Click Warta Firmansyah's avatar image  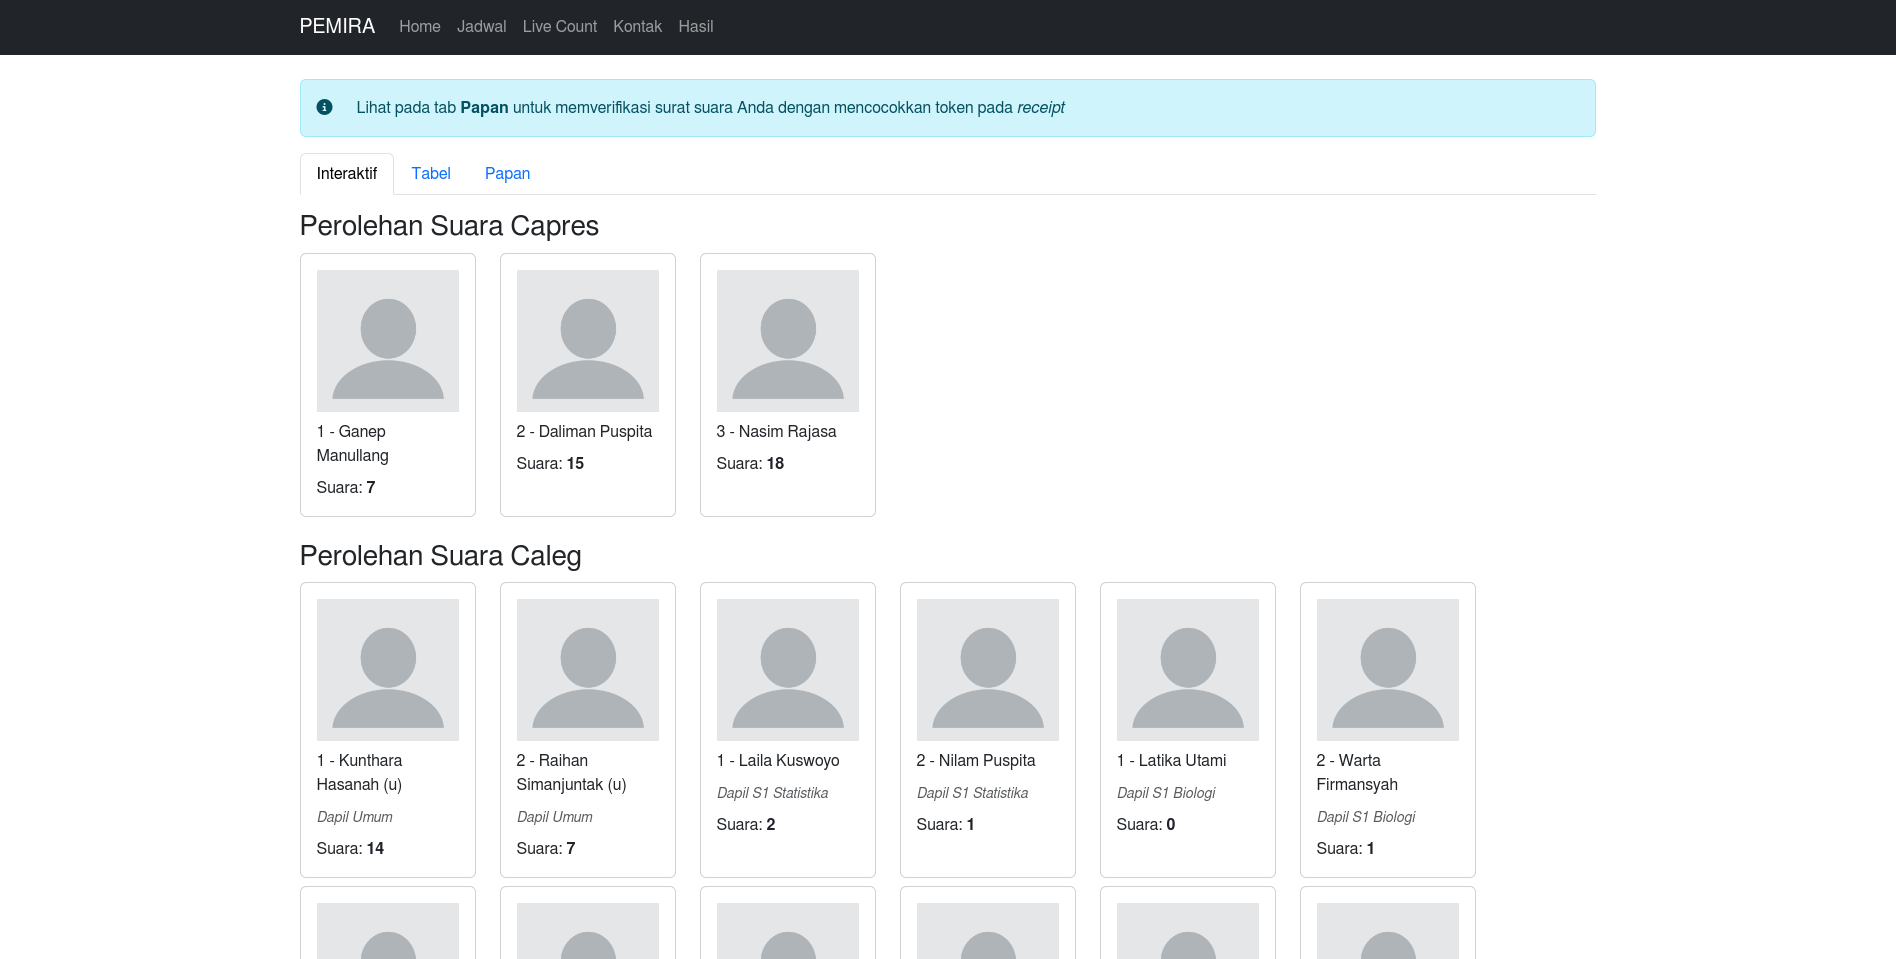1387,670
